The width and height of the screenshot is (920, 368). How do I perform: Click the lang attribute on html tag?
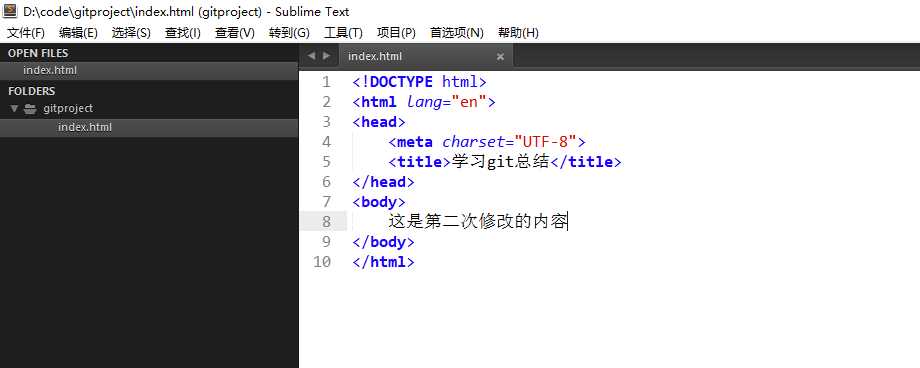[424, 102]
